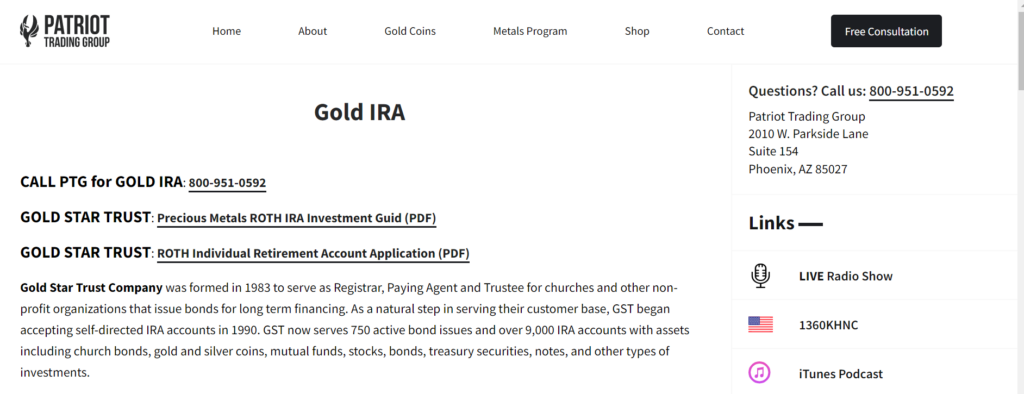The width and height of the screenshot is (1024, 394).
Task: Click the US flag icon beside 1360KHNC
Action: 760,325
